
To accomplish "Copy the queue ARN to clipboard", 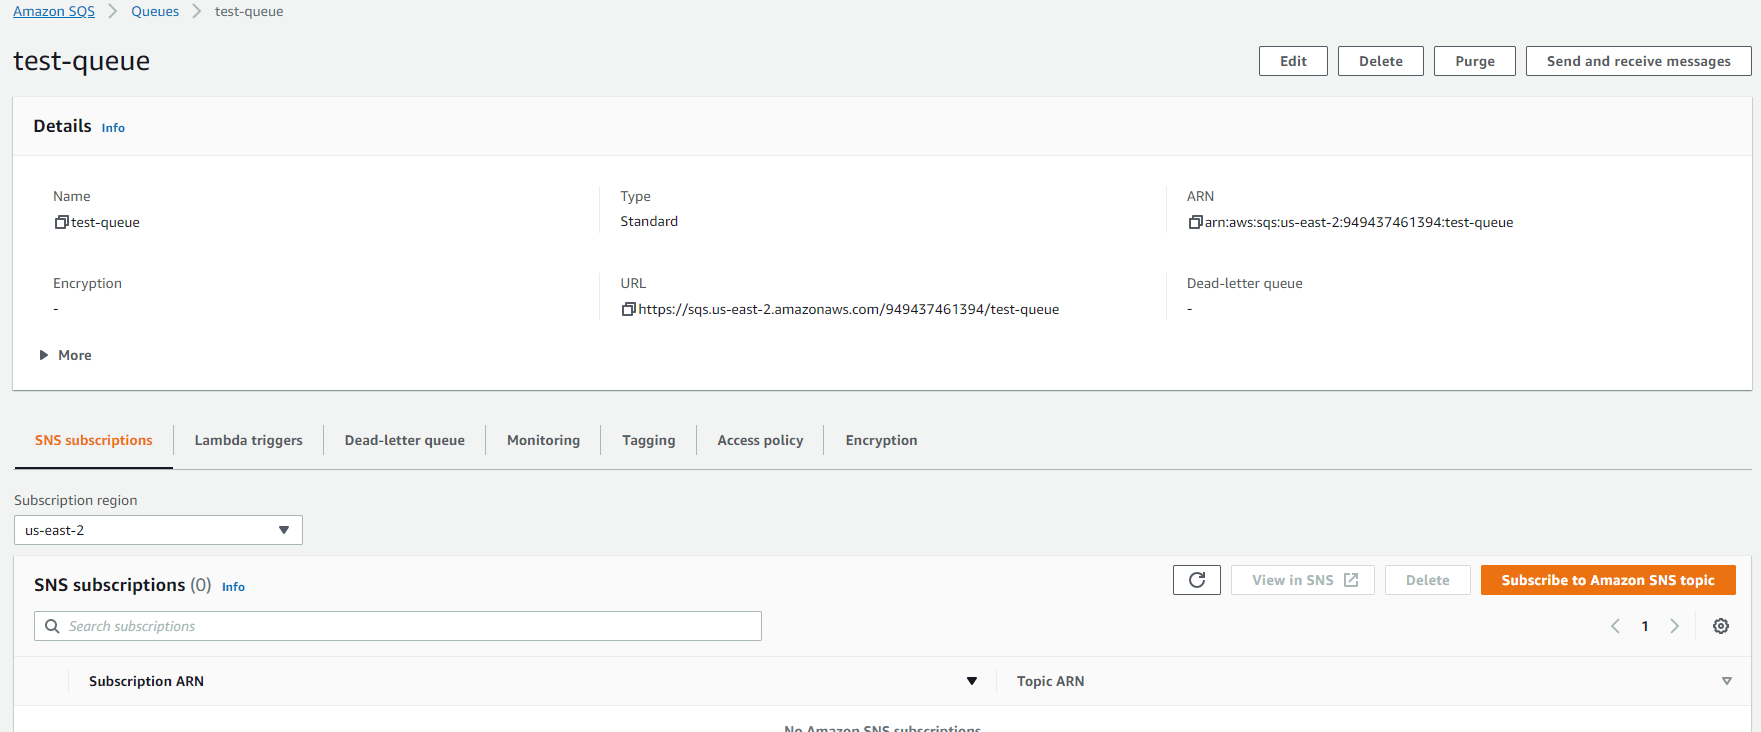I will [1195, 222].
